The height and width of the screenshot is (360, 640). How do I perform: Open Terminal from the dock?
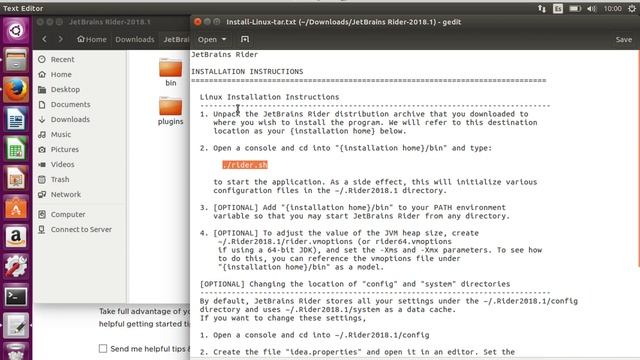pyautogui.click(x=16, y=296)
